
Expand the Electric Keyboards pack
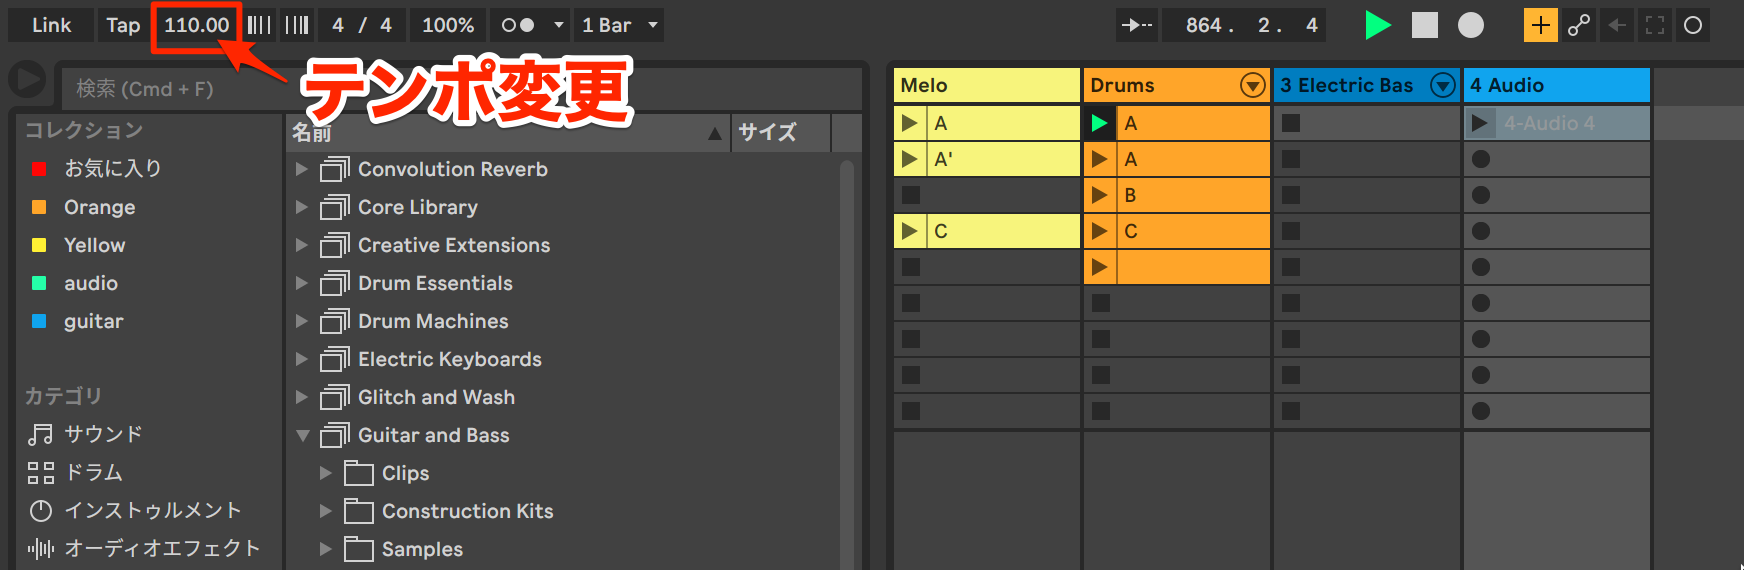[301, 359]
